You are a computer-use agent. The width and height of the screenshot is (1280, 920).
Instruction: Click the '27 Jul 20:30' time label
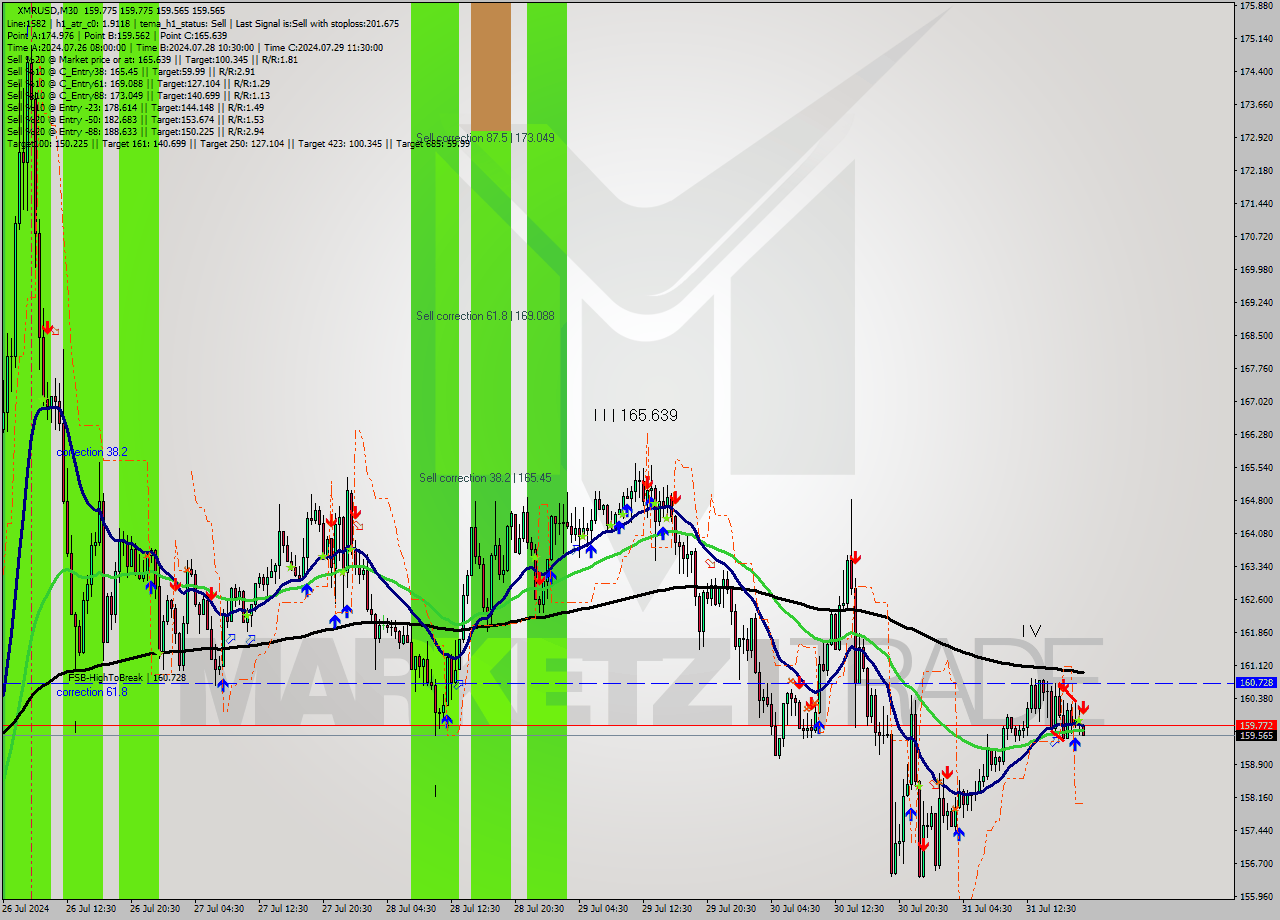coord(347,909)
